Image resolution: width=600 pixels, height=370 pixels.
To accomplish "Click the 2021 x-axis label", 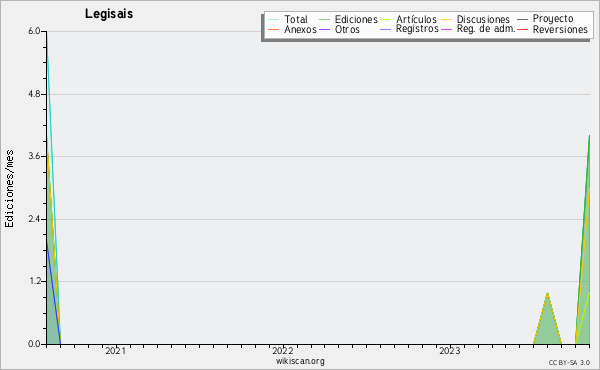I will [116, 351].
